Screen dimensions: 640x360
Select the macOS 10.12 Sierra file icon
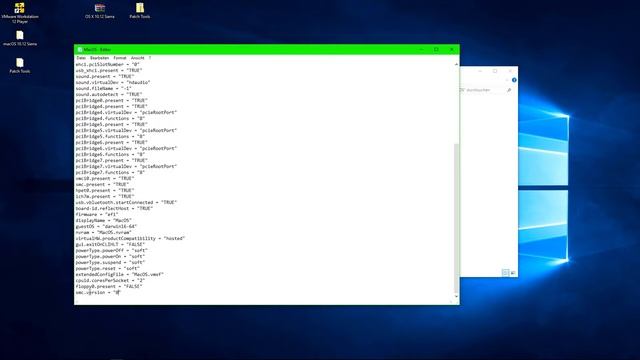tap(20, 38)
